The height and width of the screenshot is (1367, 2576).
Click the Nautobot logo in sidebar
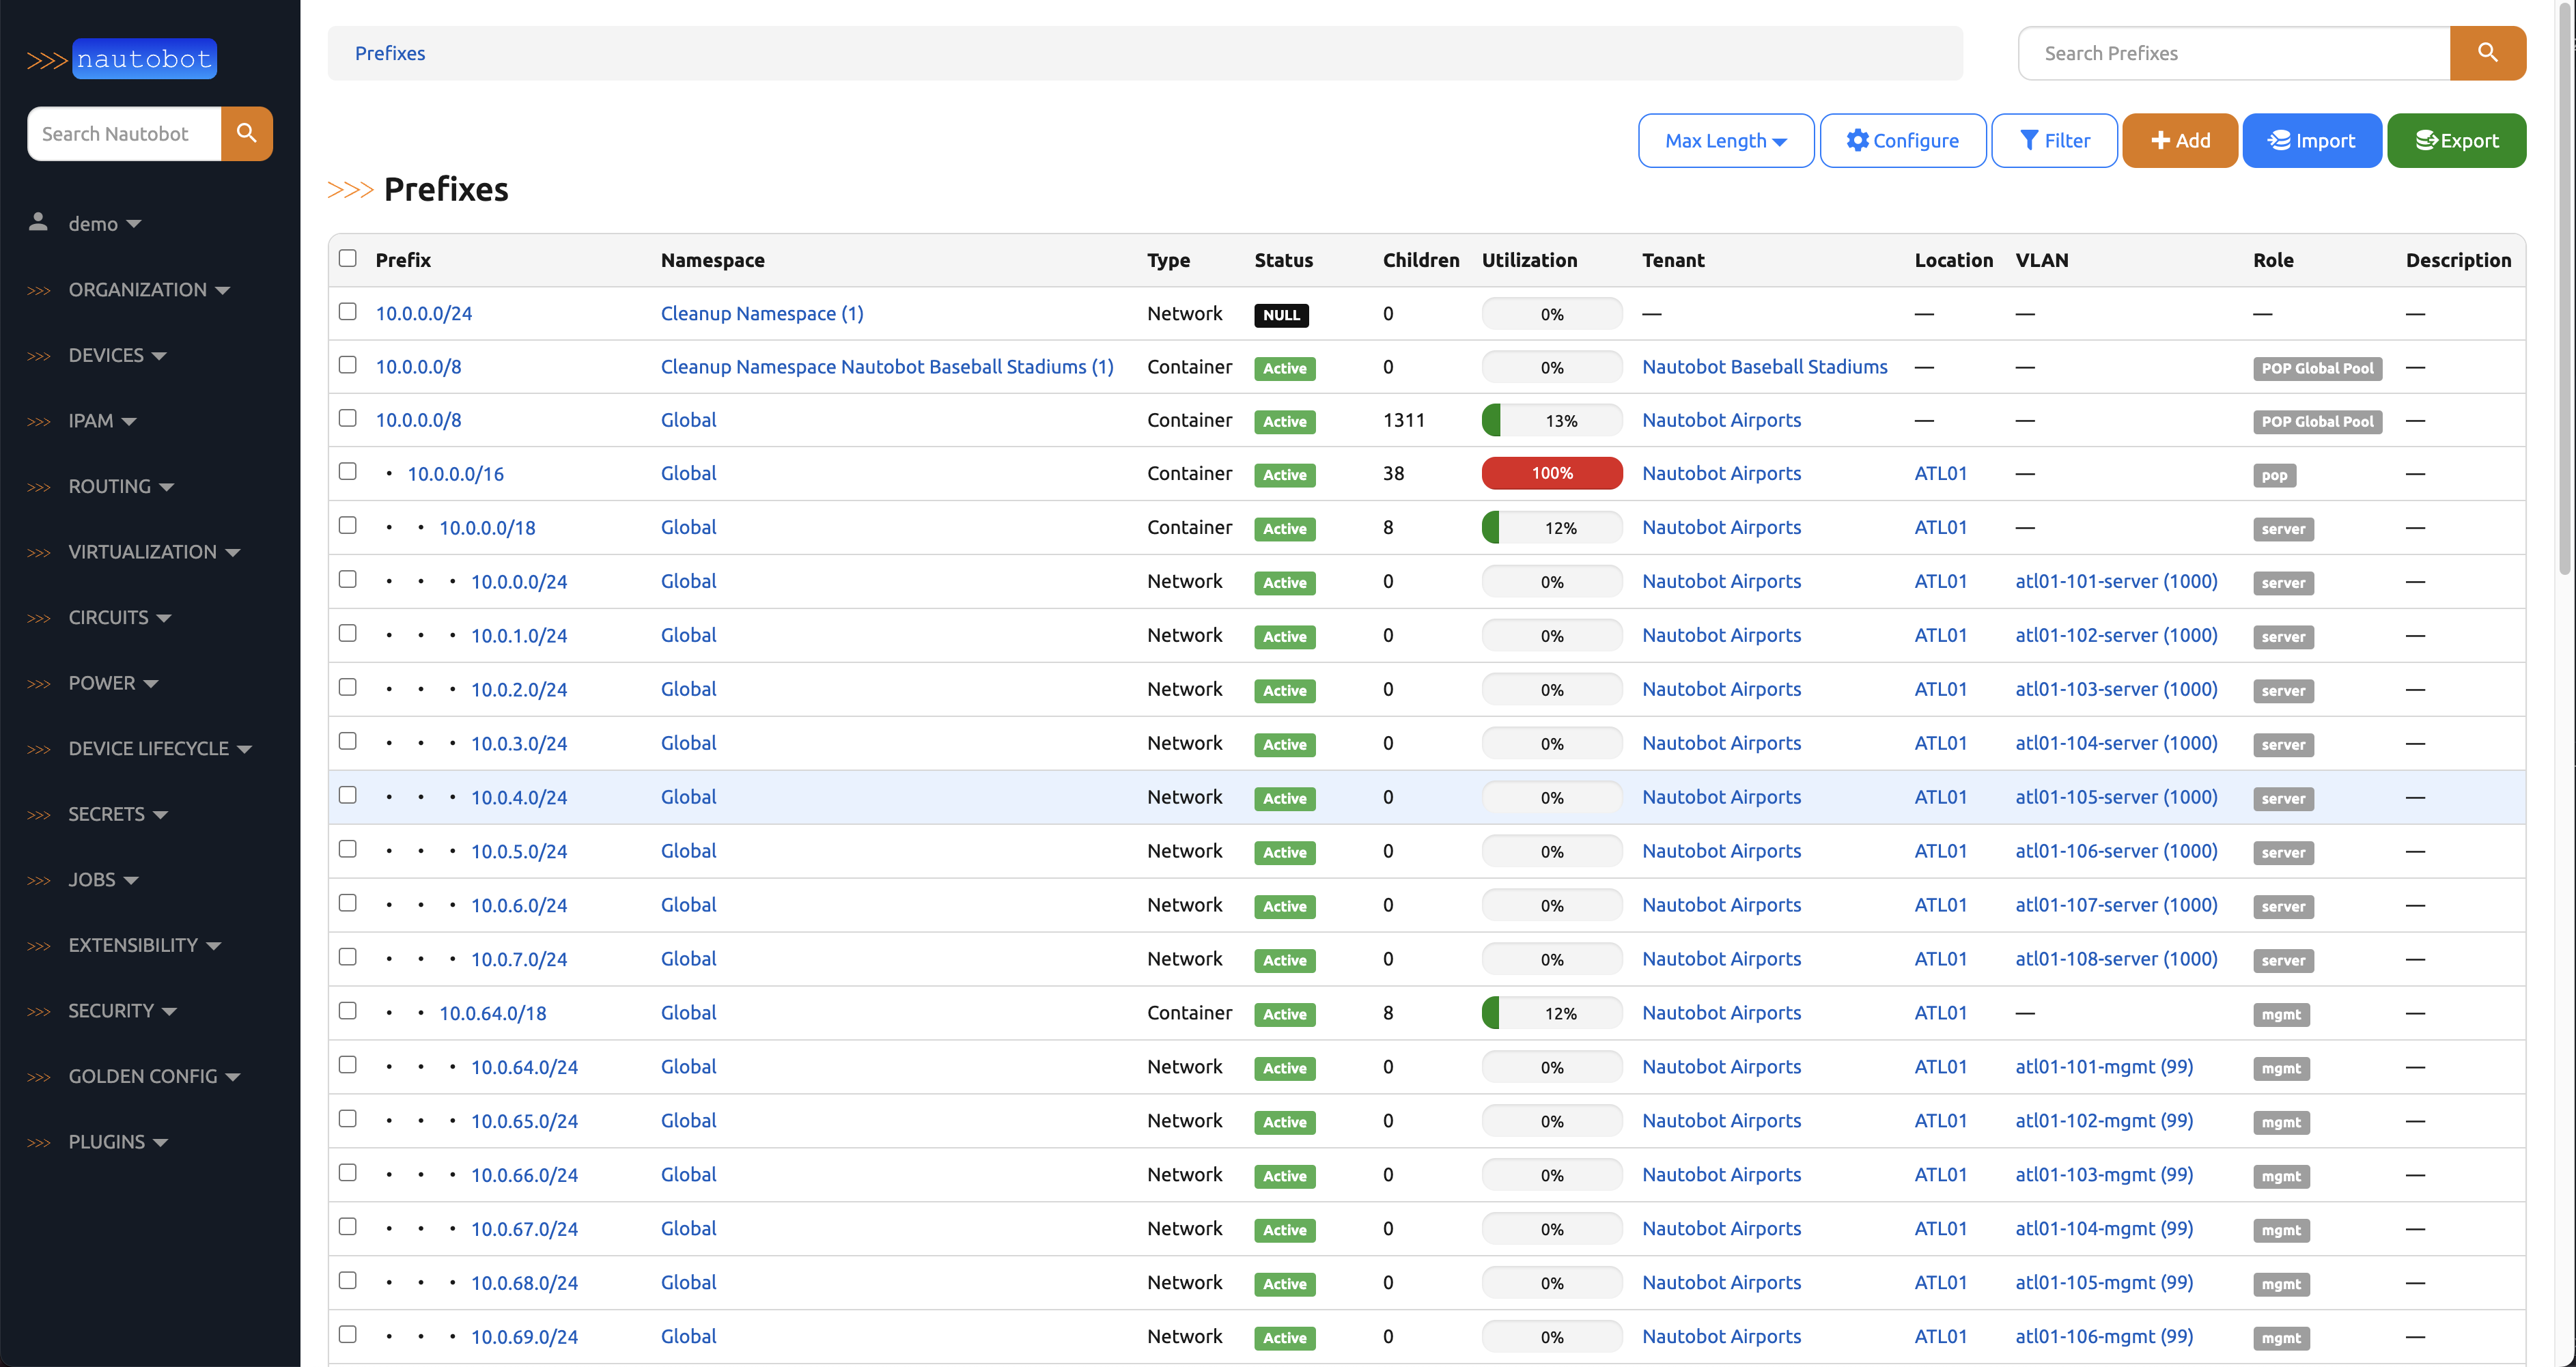pos(122,59)
